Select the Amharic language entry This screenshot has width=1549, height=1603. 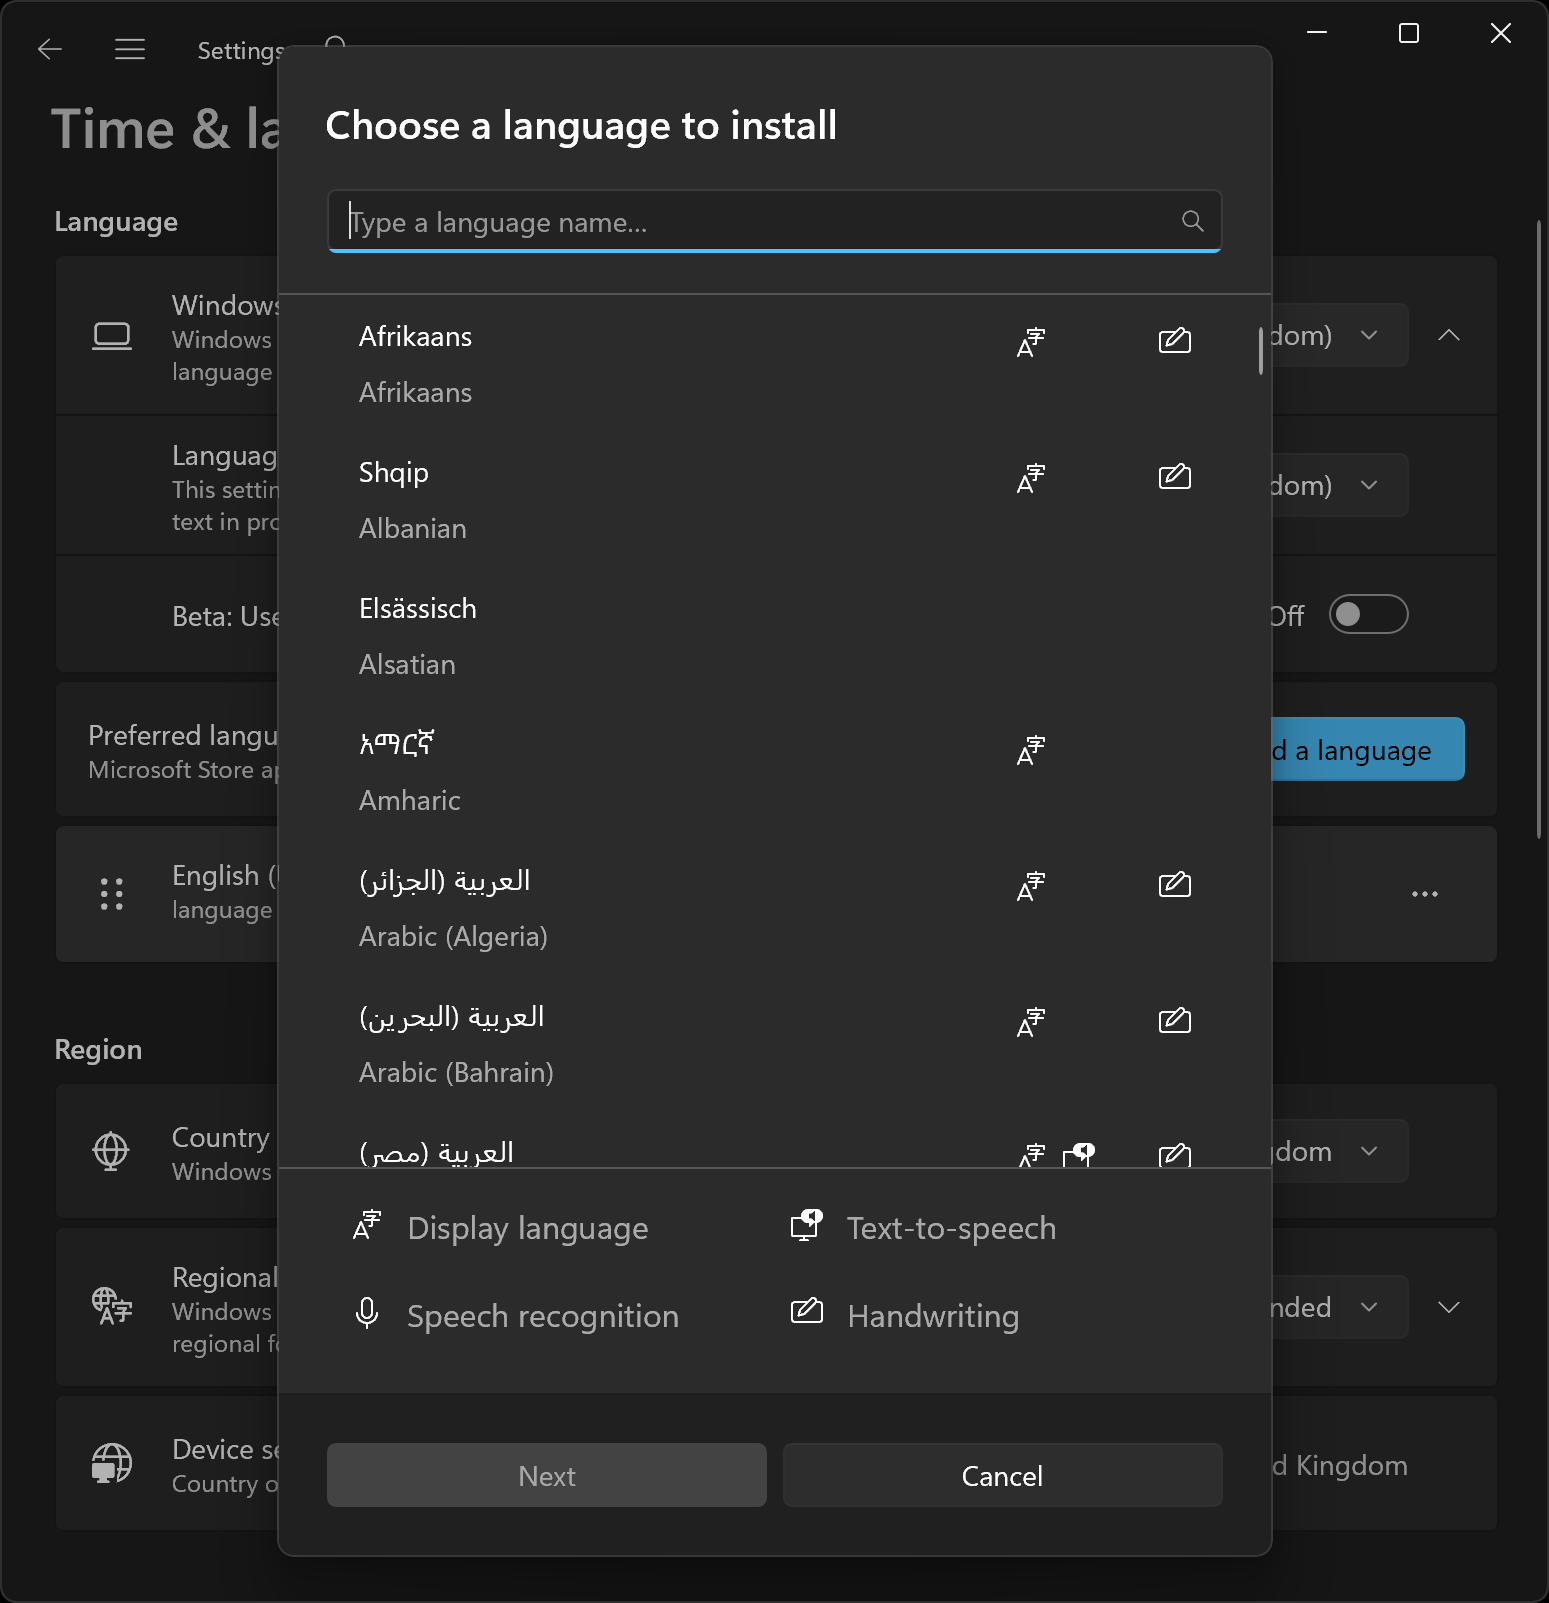tap(774, 772)
